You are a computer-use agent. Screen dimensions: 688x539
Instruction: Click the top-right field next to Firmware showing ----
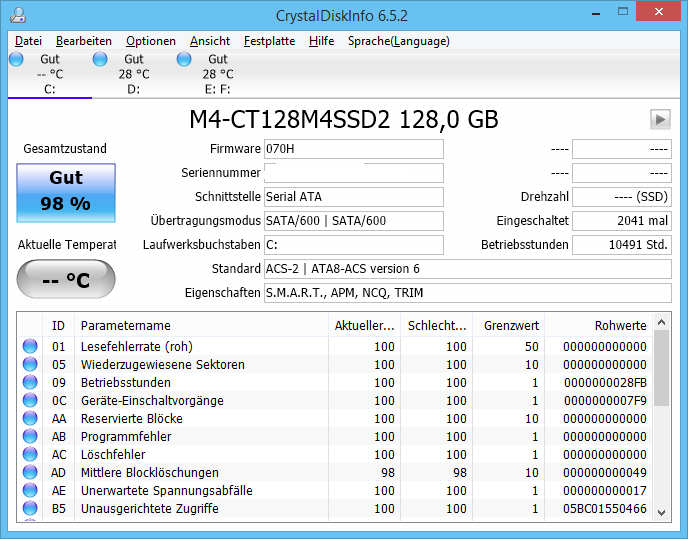(622, 149)
